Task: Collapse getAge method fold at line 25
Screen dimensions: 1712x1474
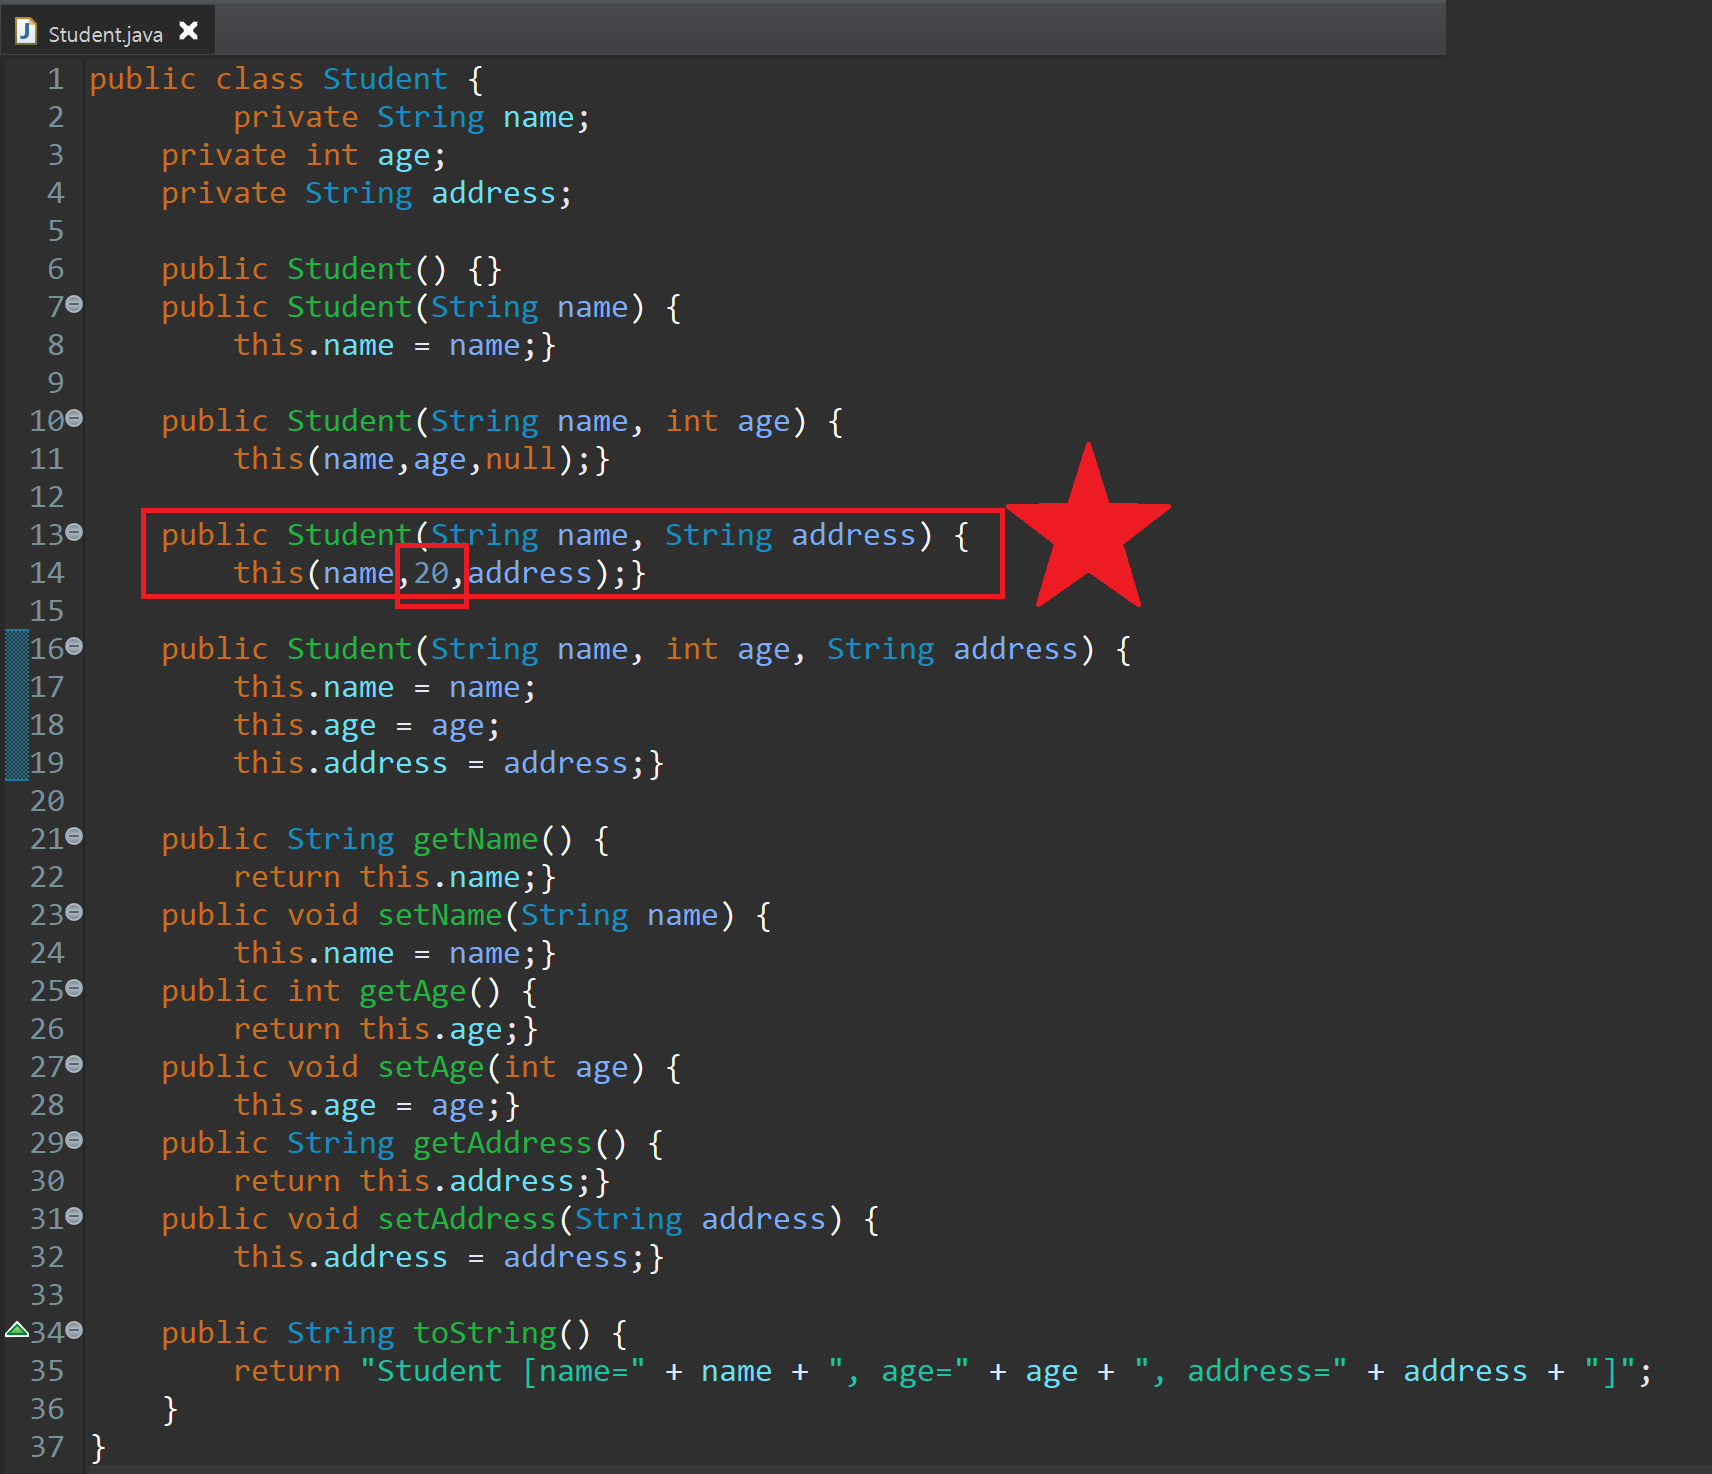Action: (x=74, y=988)
